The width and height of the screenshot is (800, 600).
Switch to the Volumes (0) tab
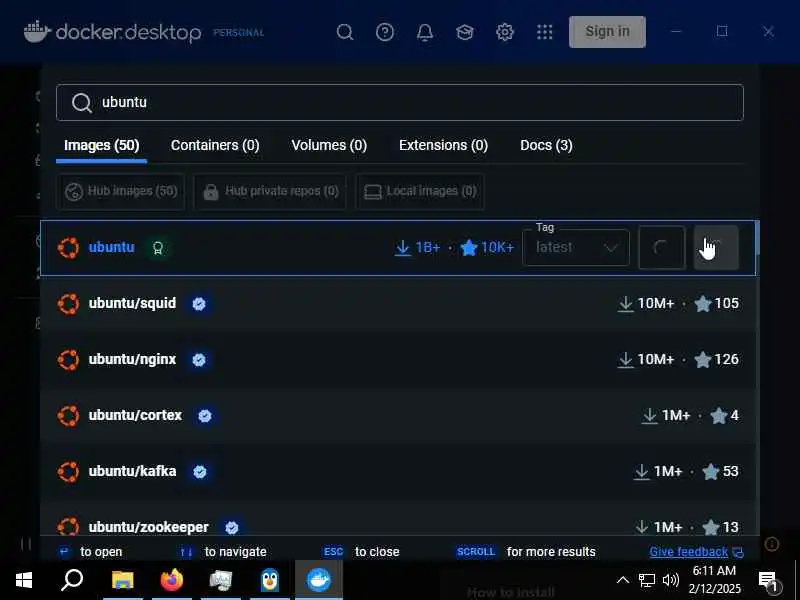pos(329,145)
